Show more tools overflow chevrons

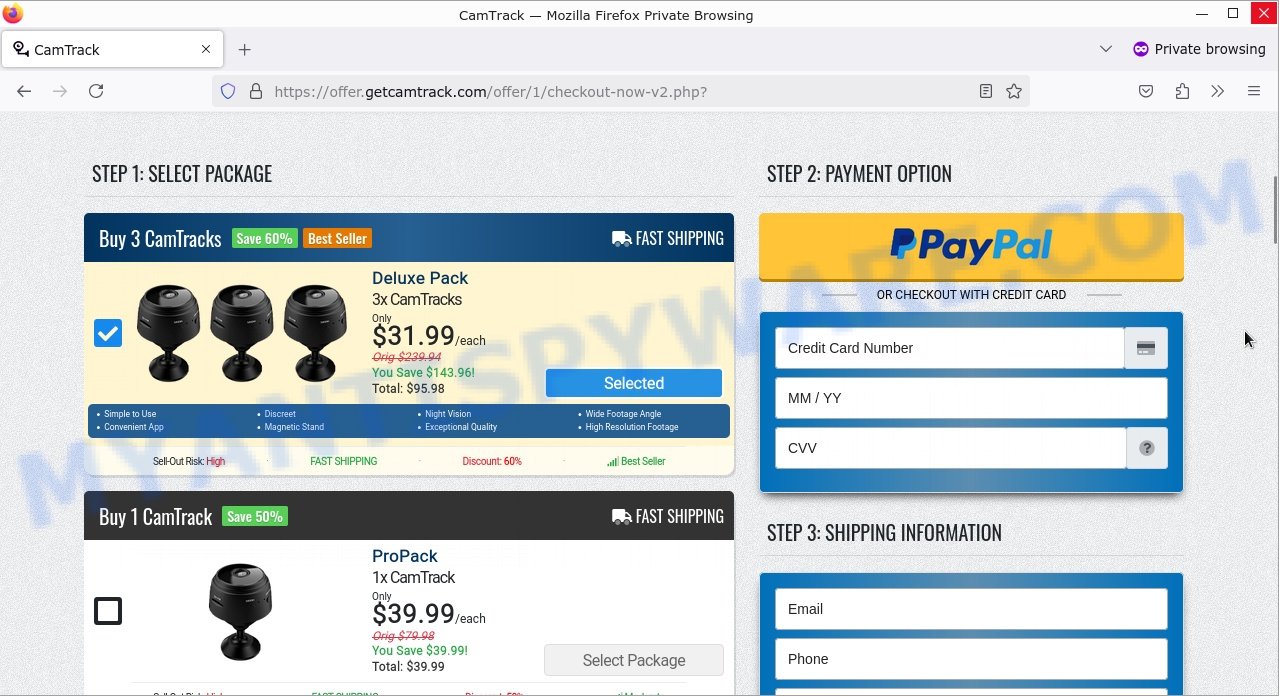1217,91
